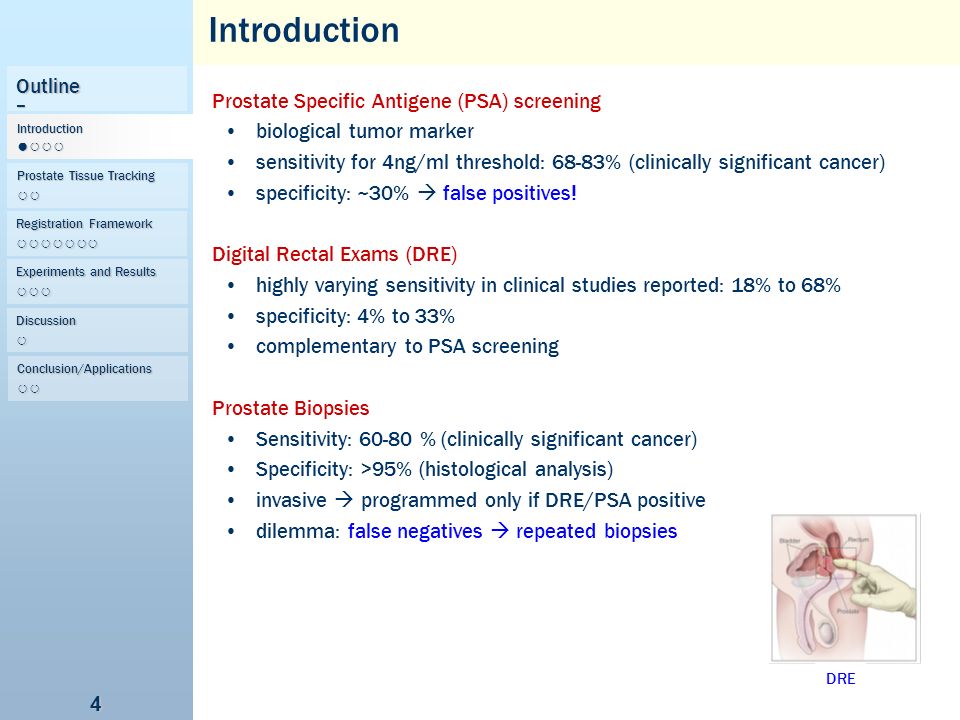Select the filled progress dot under Introduction
The height and width of the screenshot is (720, 960).
pos(23,147)
